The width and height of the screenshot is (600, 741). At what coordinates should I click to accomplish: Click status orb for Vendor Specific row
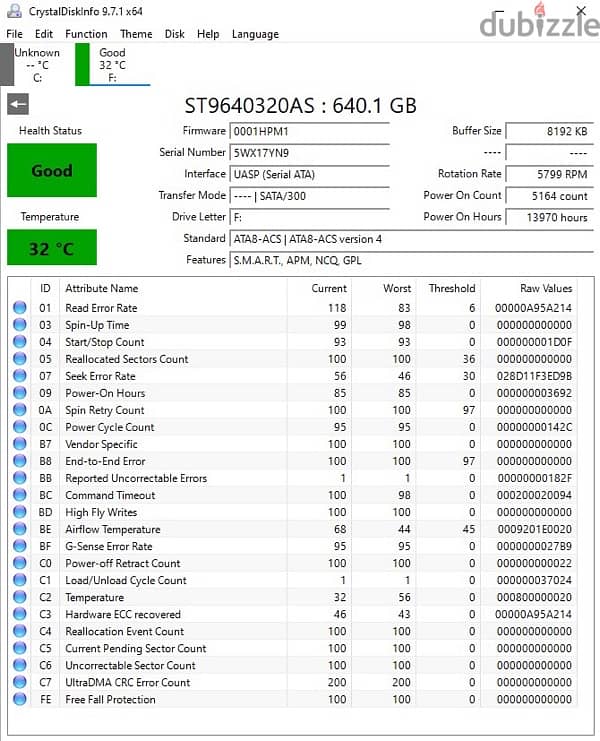(x=20, y=444)
